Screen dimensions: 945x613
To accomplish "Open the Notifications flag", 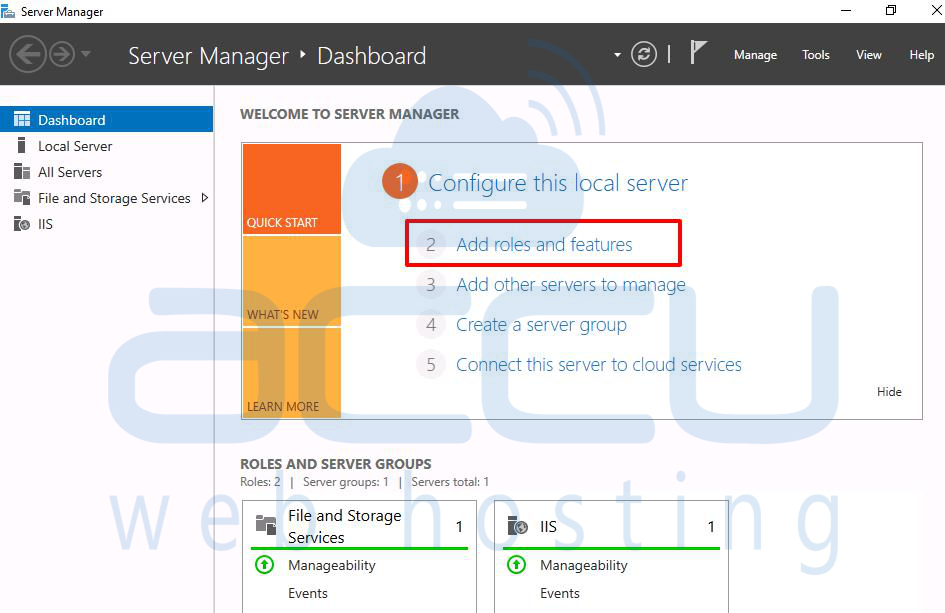I will pyautogui.click(x=698, y=52).
